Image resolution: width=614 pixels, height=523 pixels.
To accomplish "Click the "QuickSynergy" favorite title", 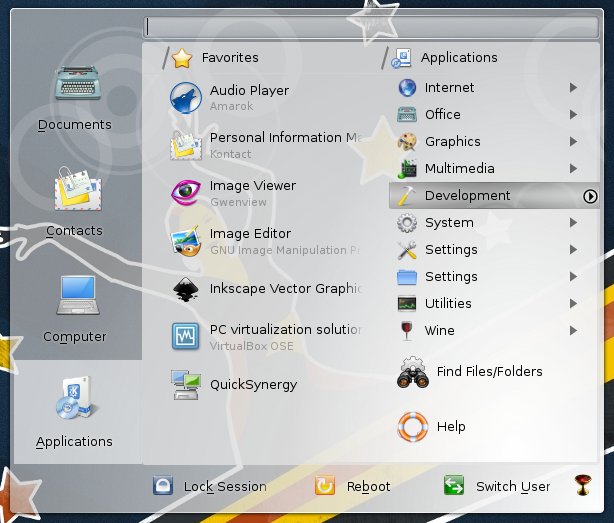I will (x=253, y=385).
